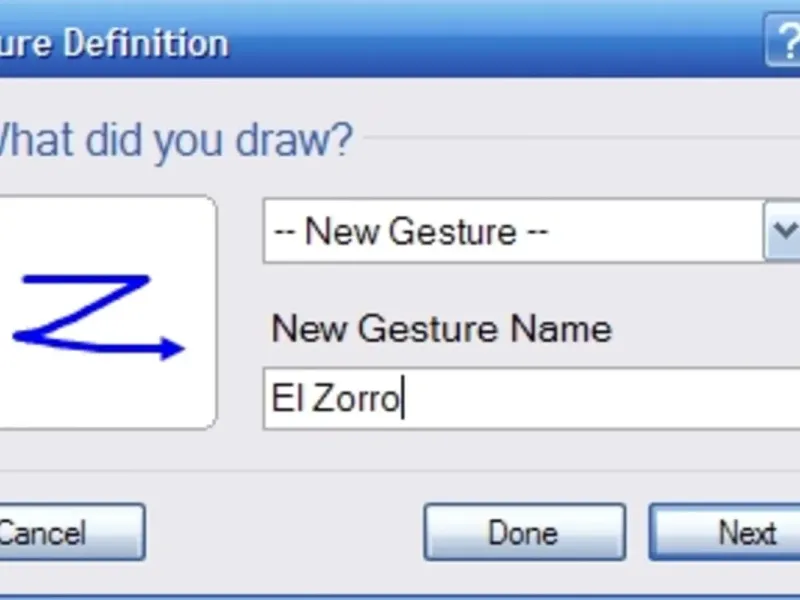Click the separator line beside the heading
800x600 pixels.
(x=580, y=139)
